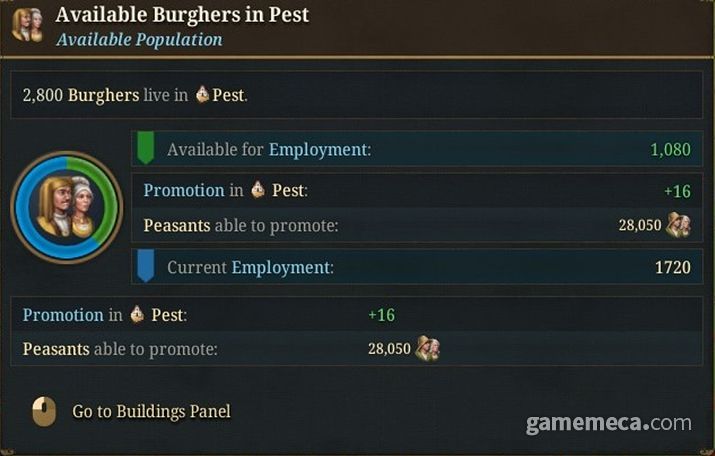This screenshot has height=456, width=715.
Task: Click the 1720 current employment value
Action: click(672, 268)
